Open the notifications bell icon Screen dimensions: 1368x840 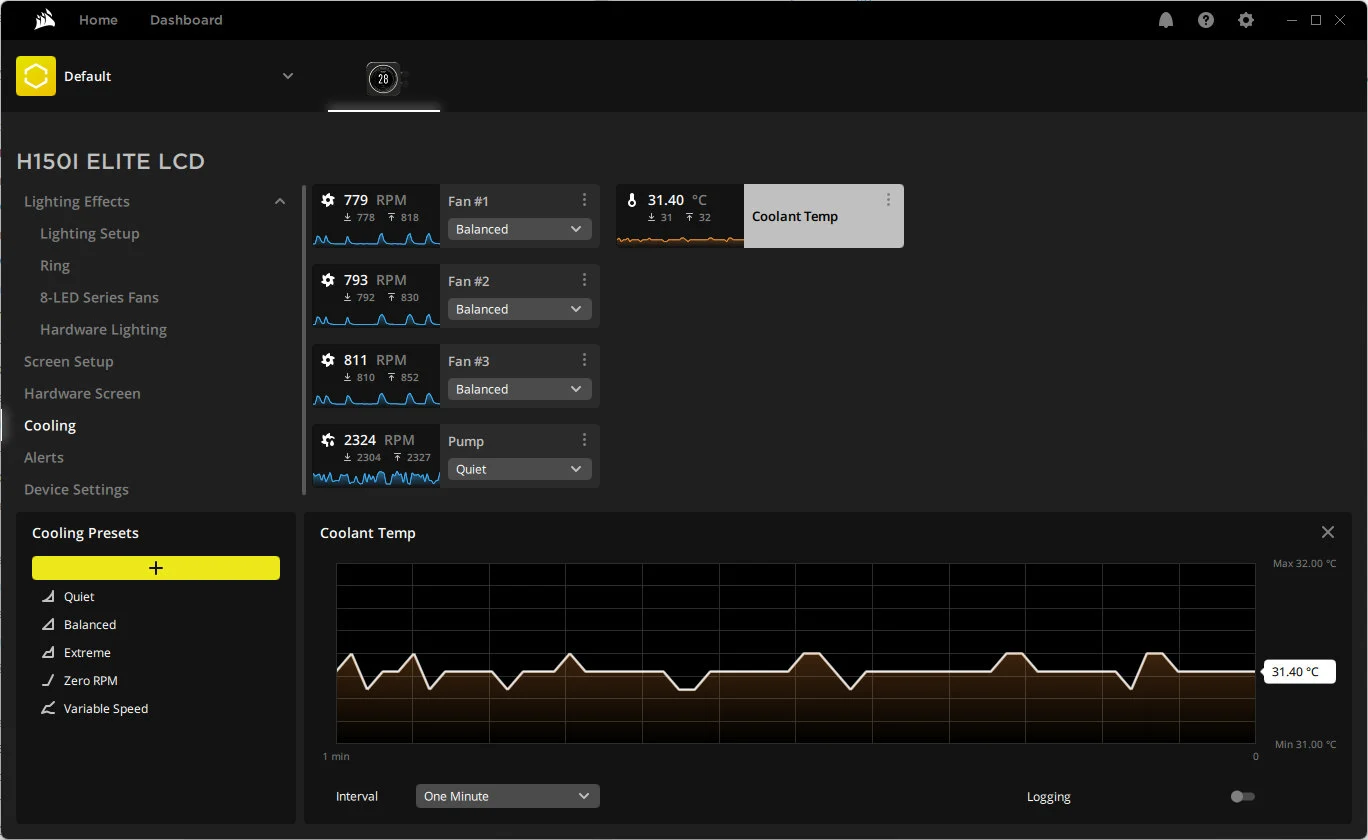[1166, 20]
